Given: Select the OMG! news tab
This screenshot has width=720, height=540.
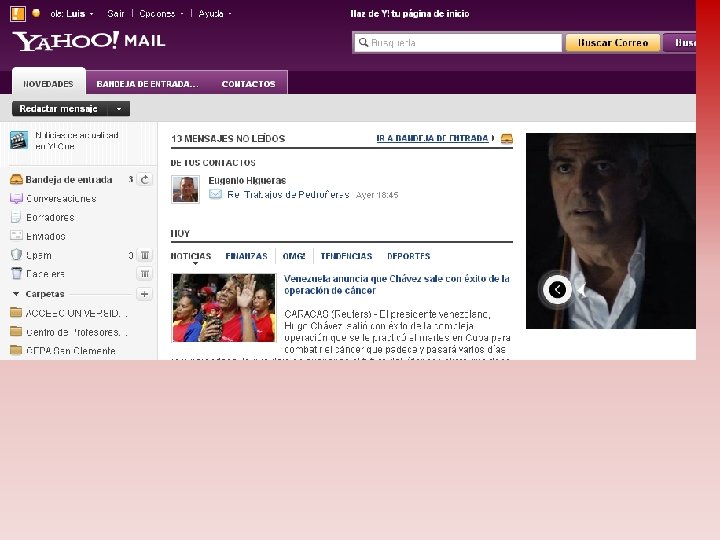Looking at the screenshot, I should (x=294, y=256).
